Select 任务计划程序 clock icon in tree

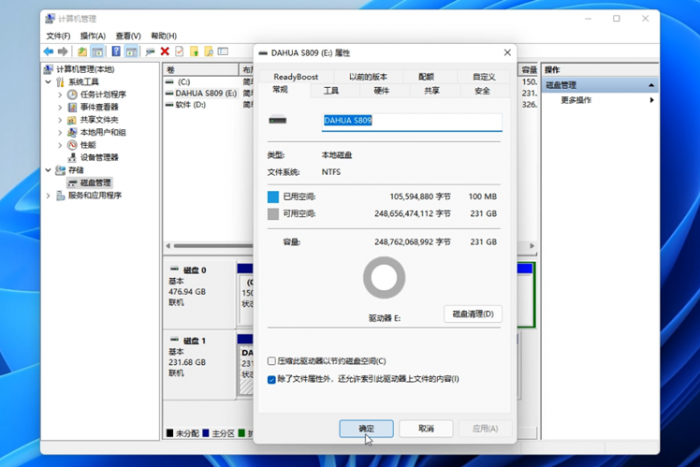tap(72, 94)
